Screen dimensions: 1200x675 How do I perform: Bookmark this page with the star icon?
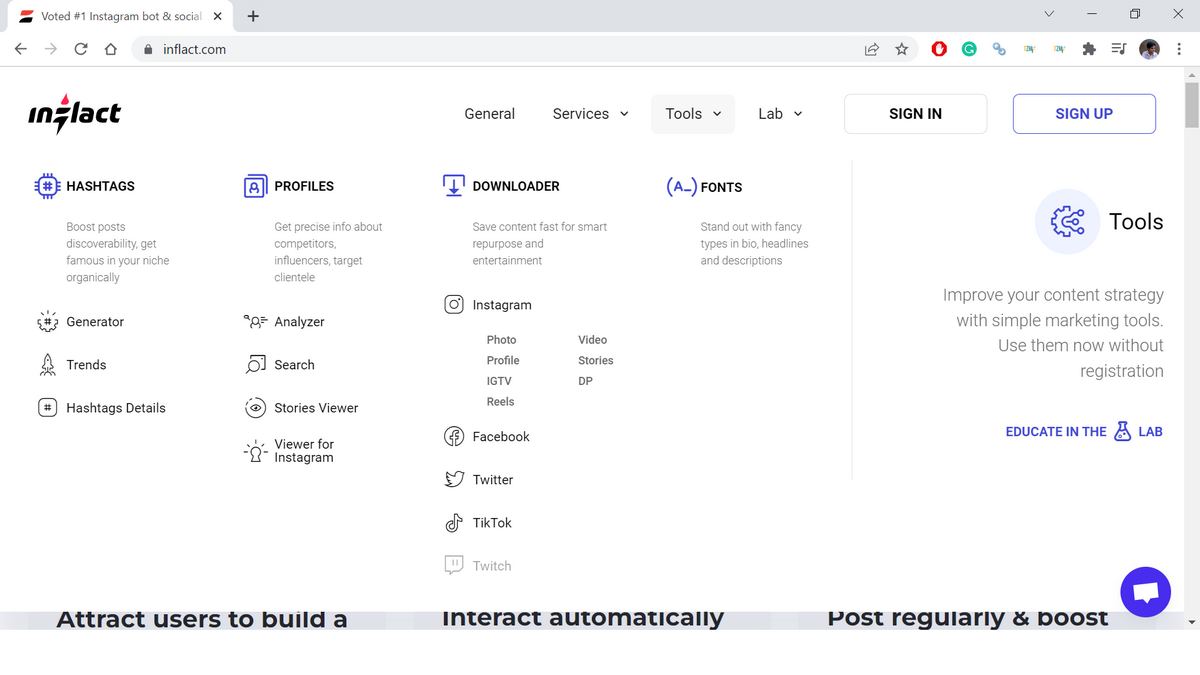pyautogui.click(x=902, y=49)
